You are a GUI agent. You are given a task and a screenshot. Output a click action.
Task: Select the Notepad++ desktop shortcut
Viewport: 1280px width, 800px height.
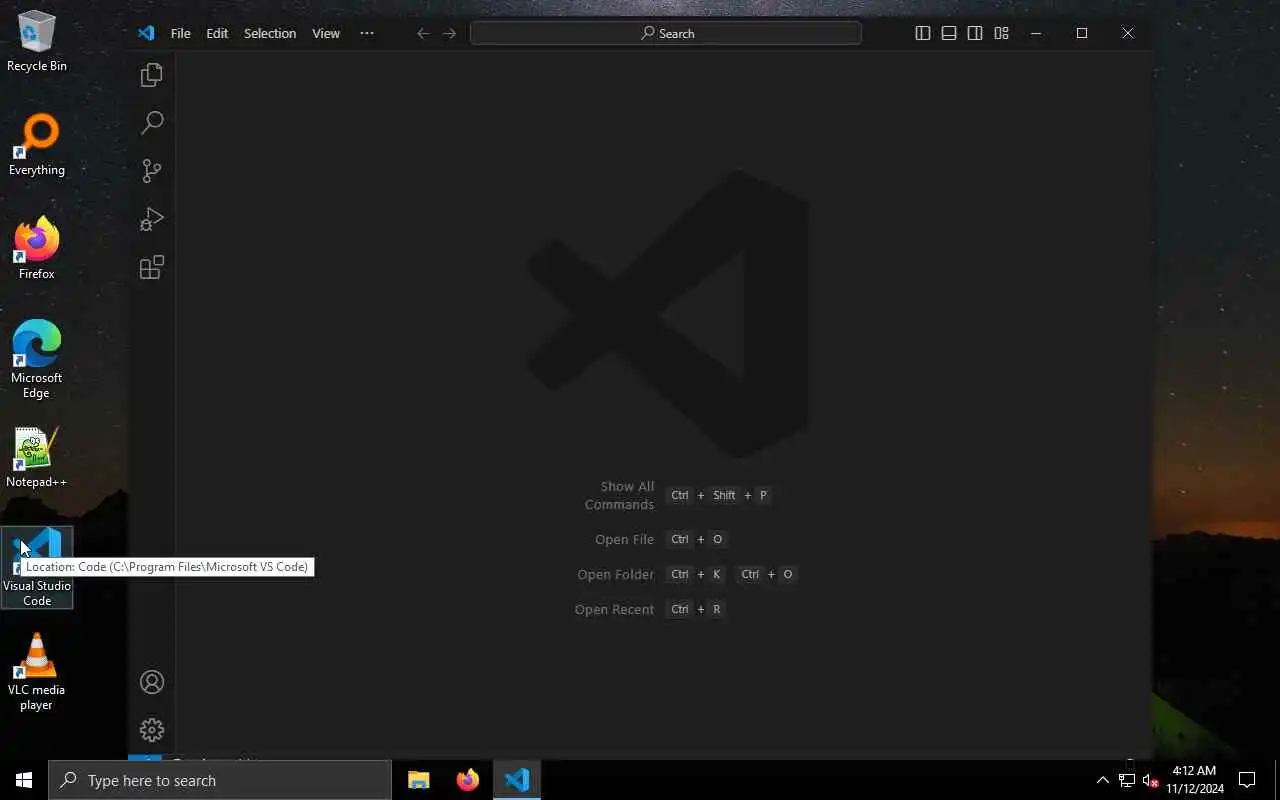pyautogui.click(x=37, y=458)
